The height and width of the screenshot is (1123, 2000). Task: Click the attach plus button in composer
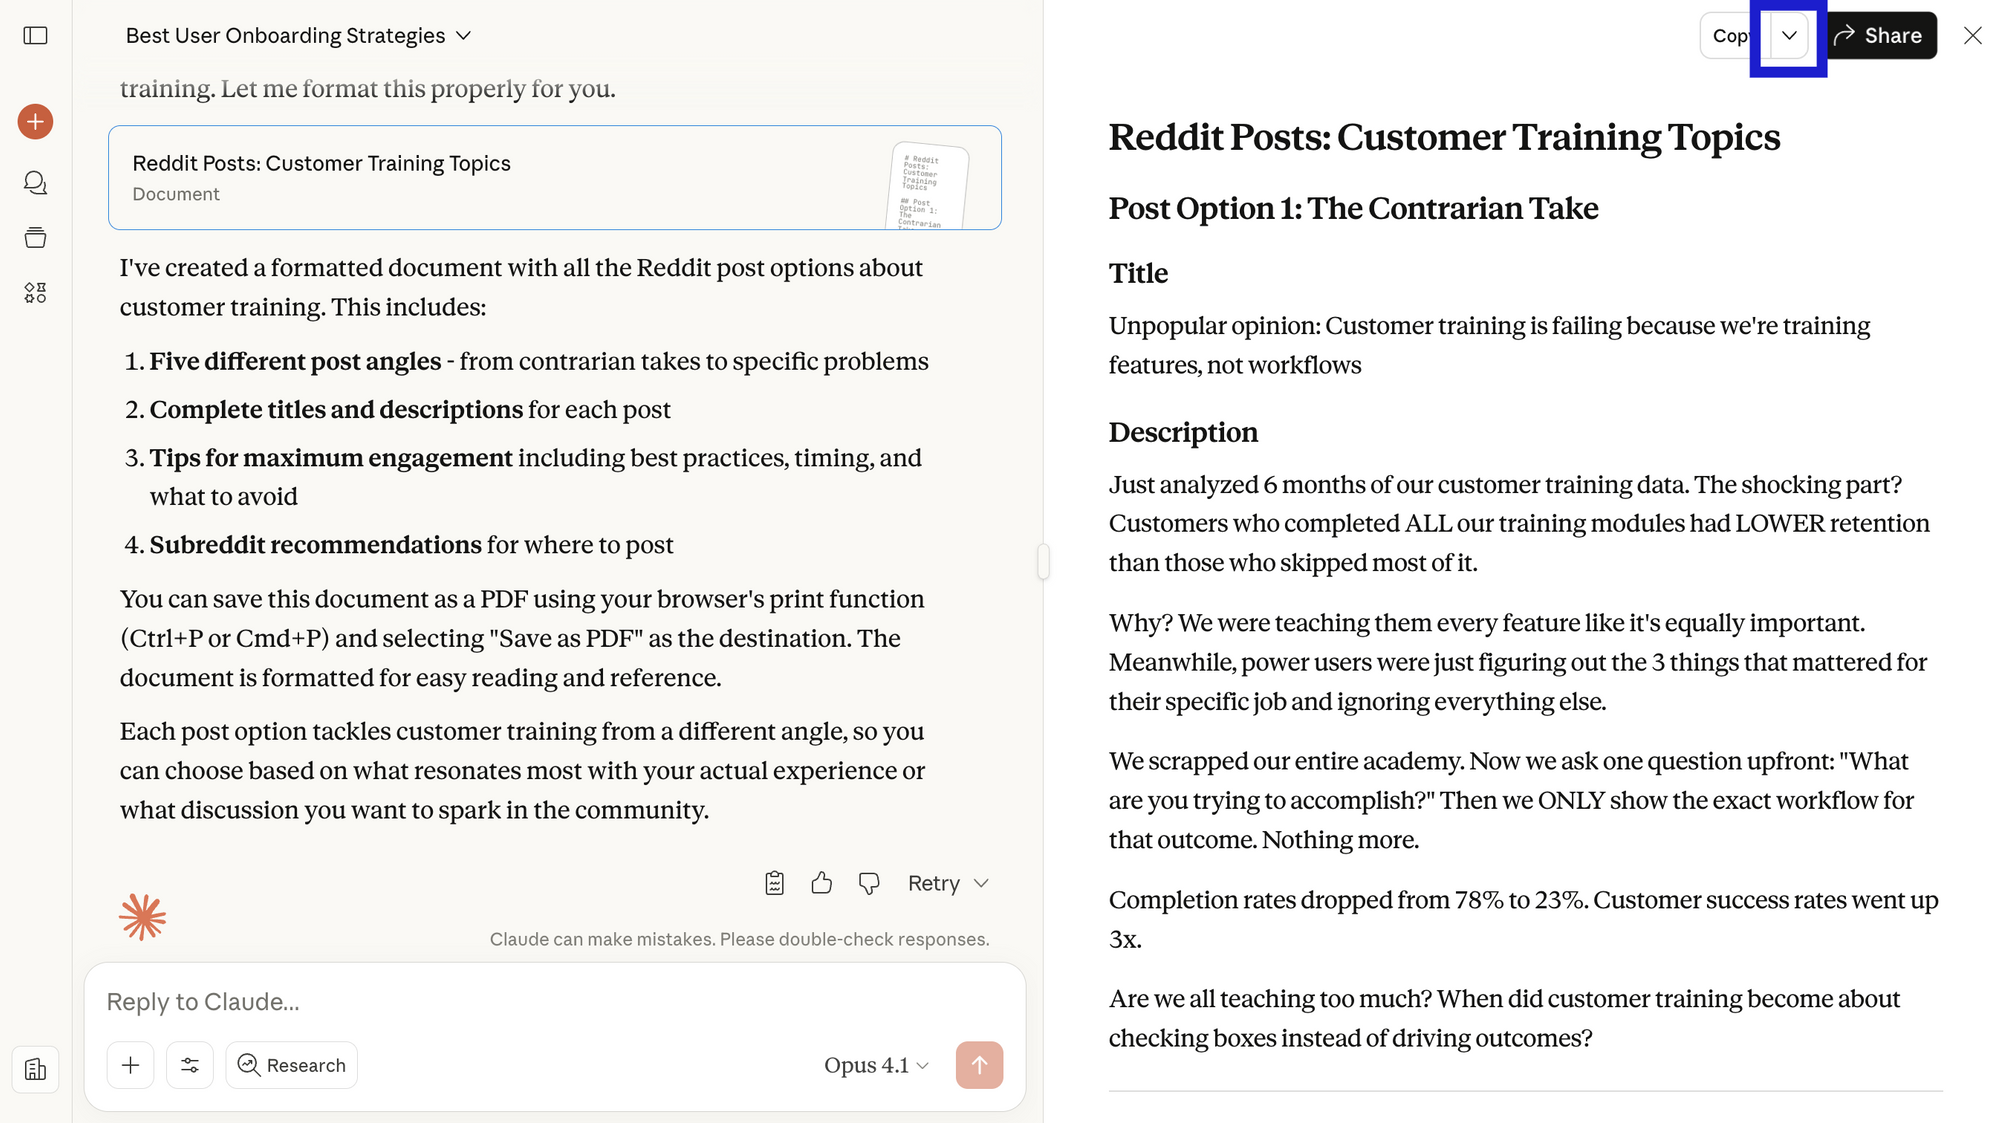click(131, 1065)
